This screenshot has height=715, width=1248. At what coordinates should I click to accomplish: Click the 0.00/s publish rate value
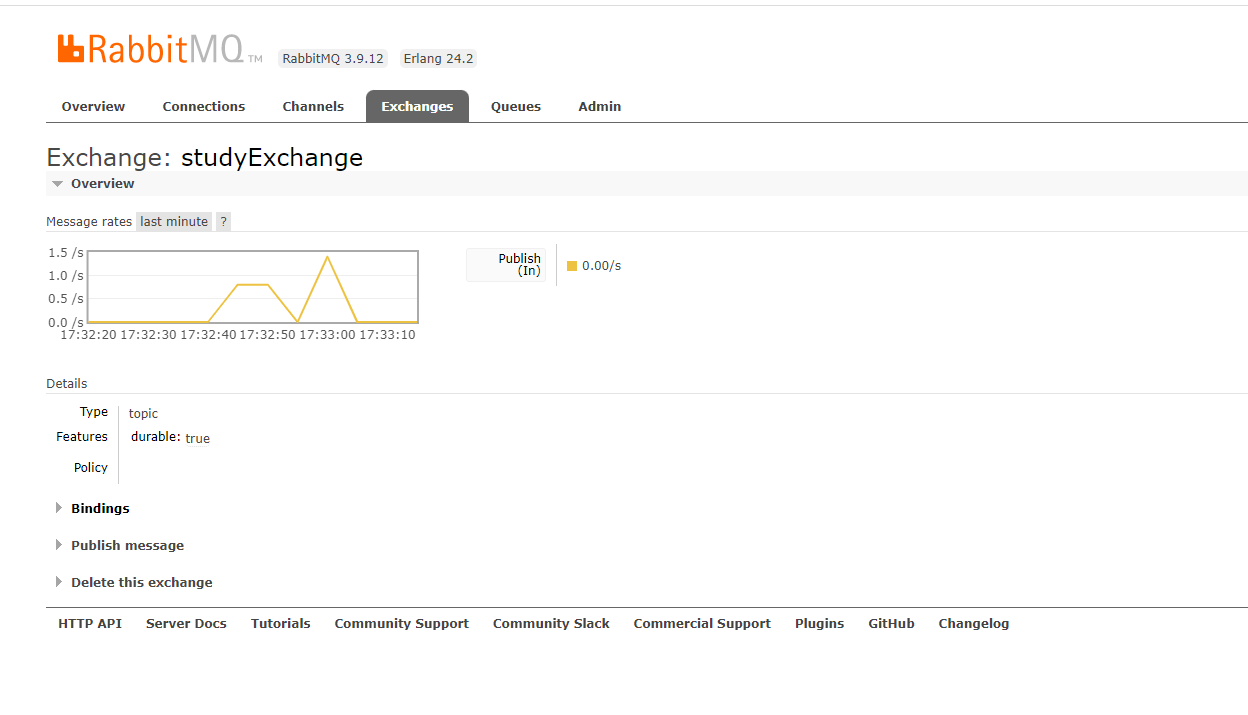tap(601, 266)
